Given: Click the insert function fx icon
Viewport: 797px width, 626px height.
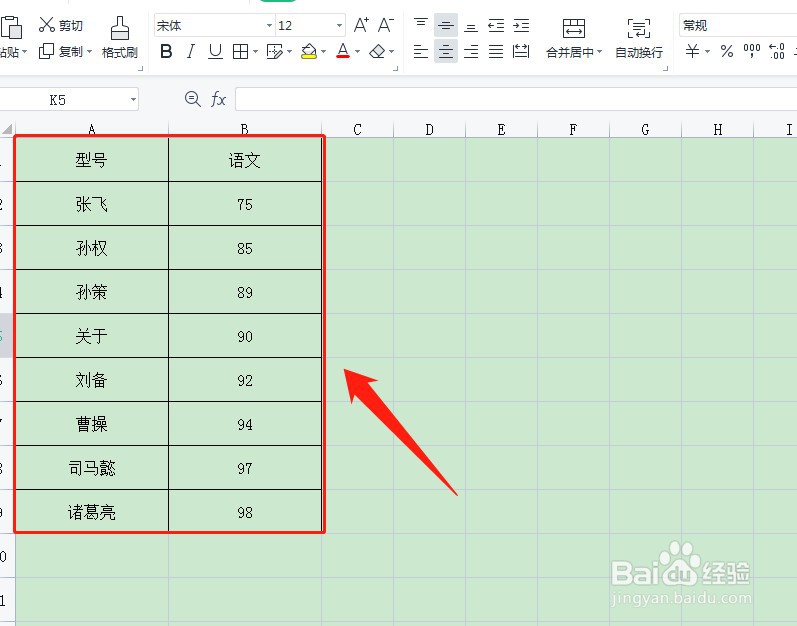Looking at the screenshot, I should click(218, 99).
